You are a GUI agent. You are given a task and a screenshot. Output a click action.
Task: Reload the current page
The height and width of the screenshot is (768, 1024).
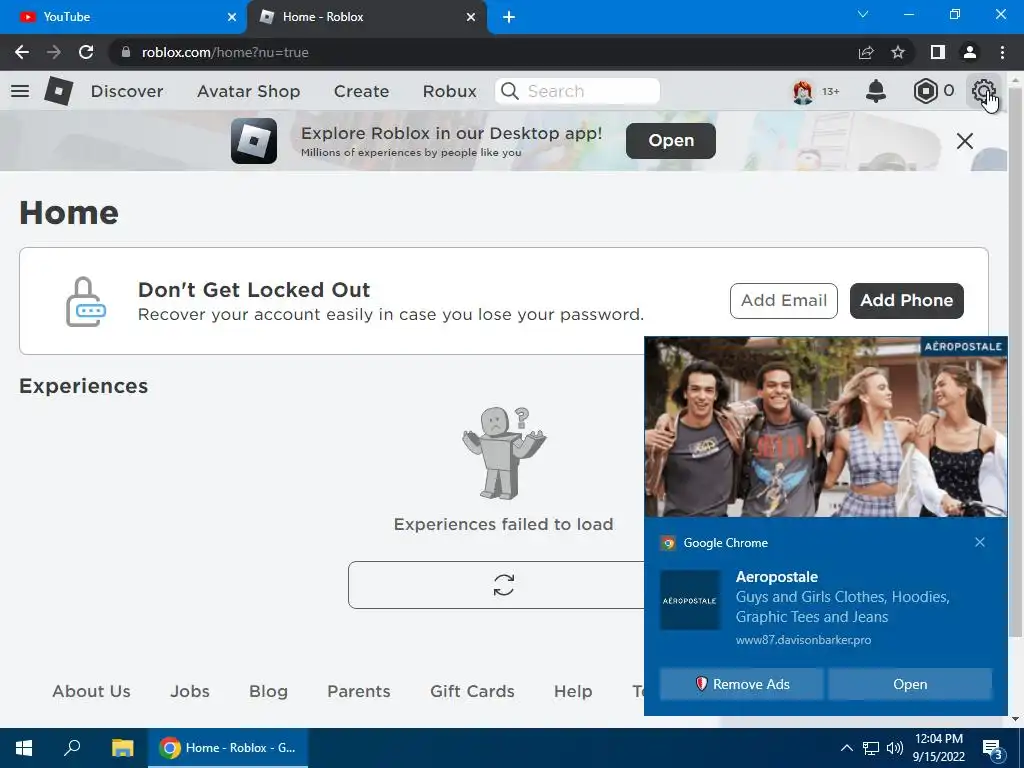point(86,52)
